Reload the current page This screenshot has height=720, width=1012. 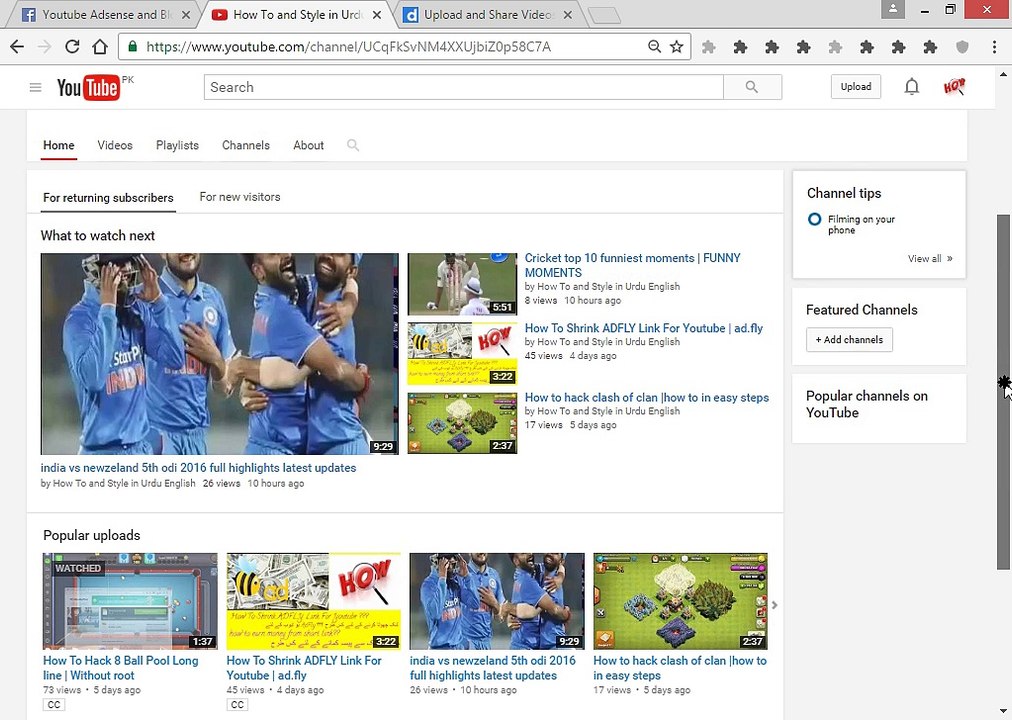pos(72,46)
